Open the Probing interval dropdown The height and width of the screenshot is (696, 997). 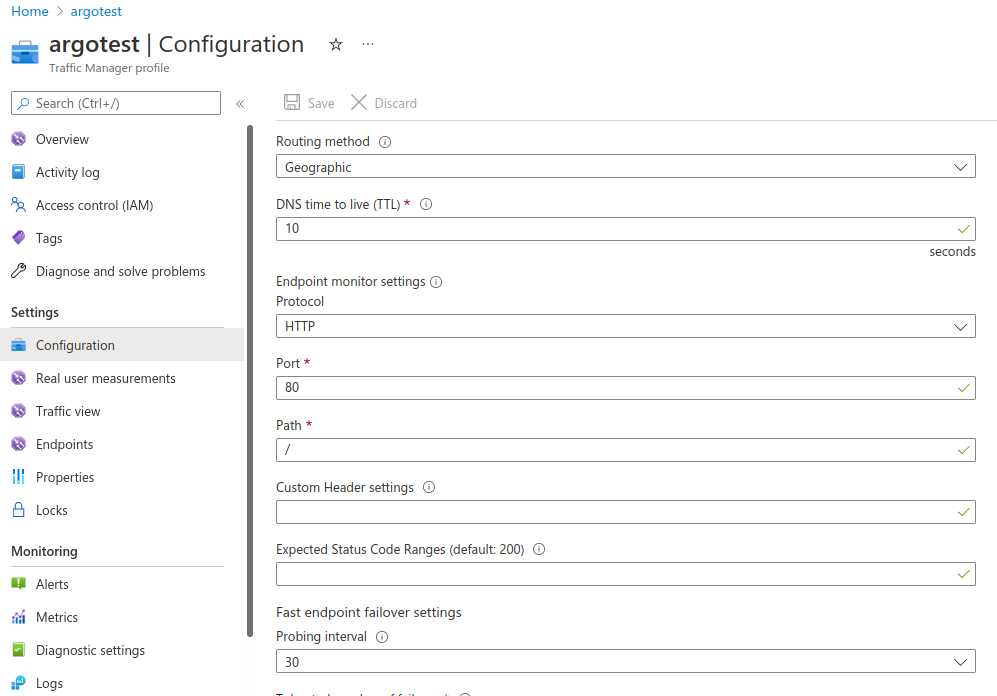[x=625, y=662]
